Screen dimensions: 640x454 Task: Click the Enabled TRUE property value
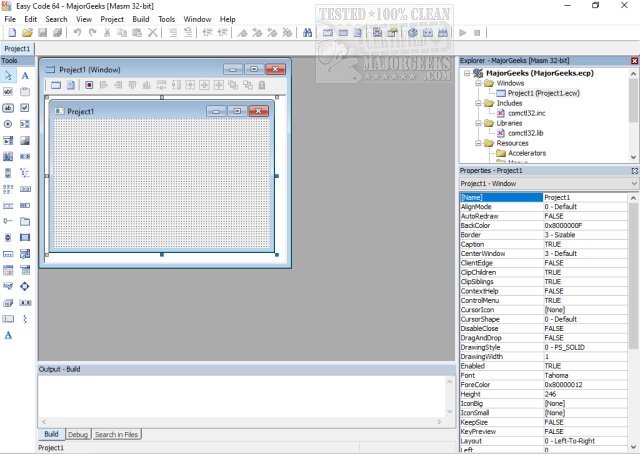585,365
